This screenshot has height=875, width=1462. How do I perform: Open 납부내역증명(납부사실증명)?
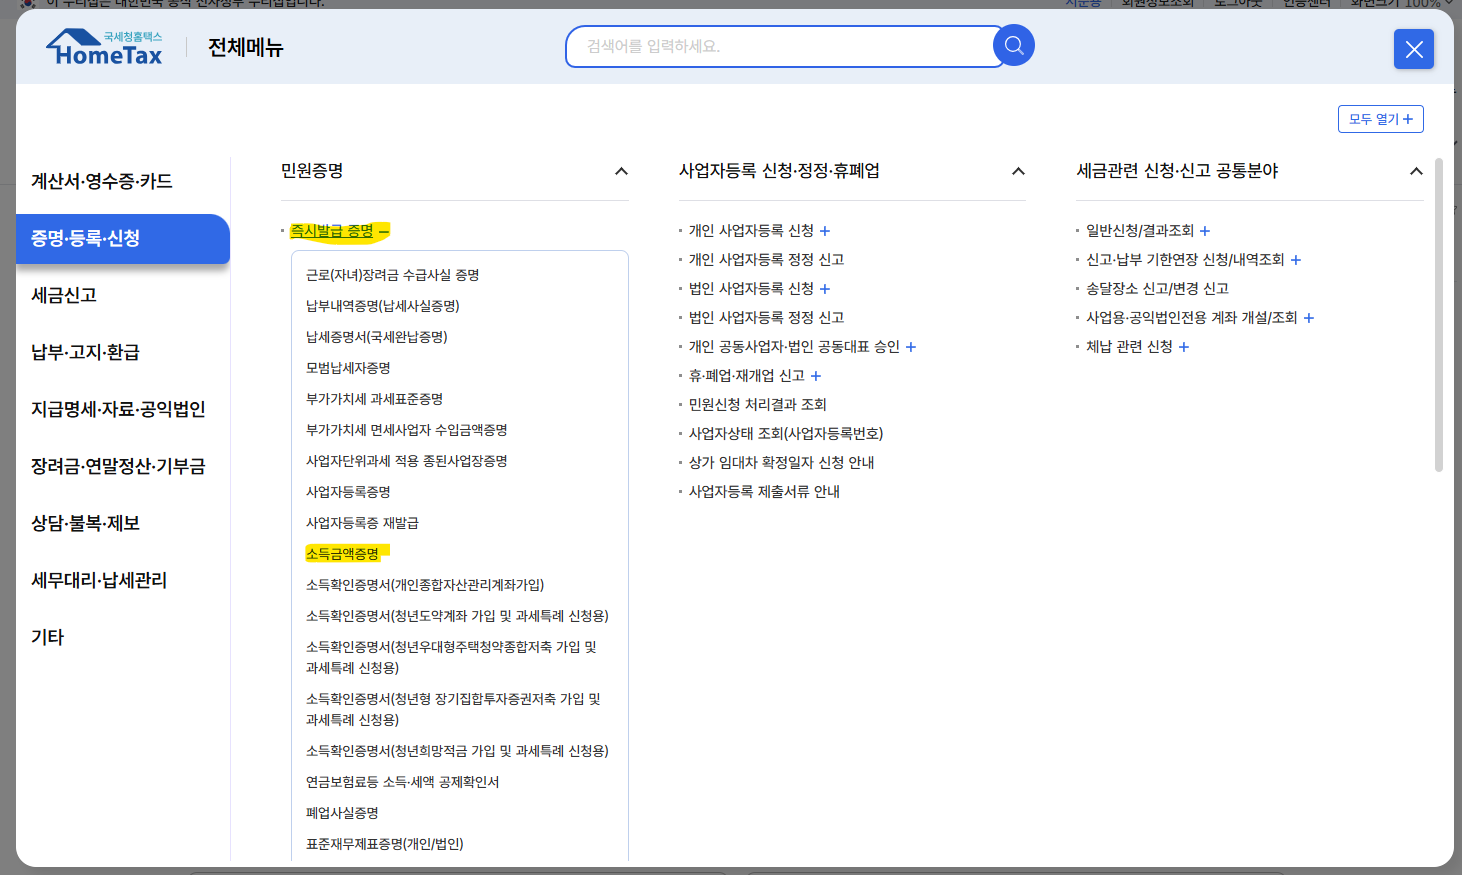pyautogui.click(x=383, y=306)
